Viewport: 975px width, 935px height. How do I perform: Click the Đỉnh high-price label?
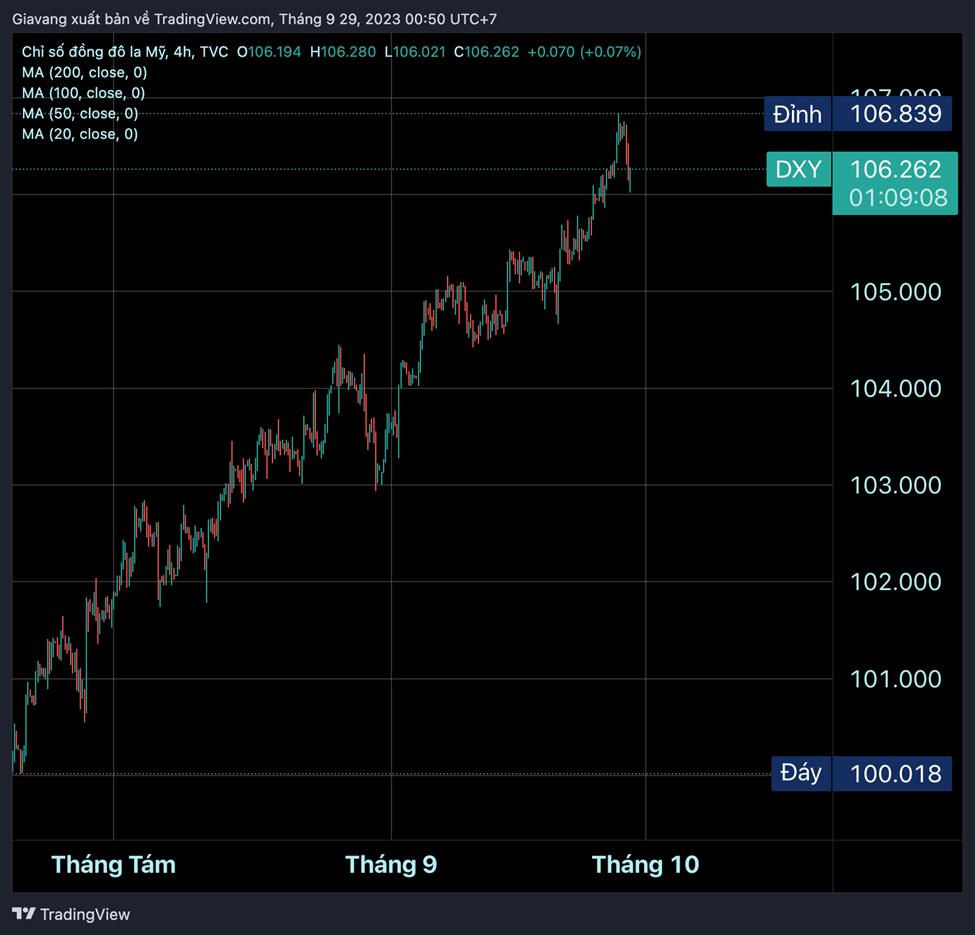[797, 114]
